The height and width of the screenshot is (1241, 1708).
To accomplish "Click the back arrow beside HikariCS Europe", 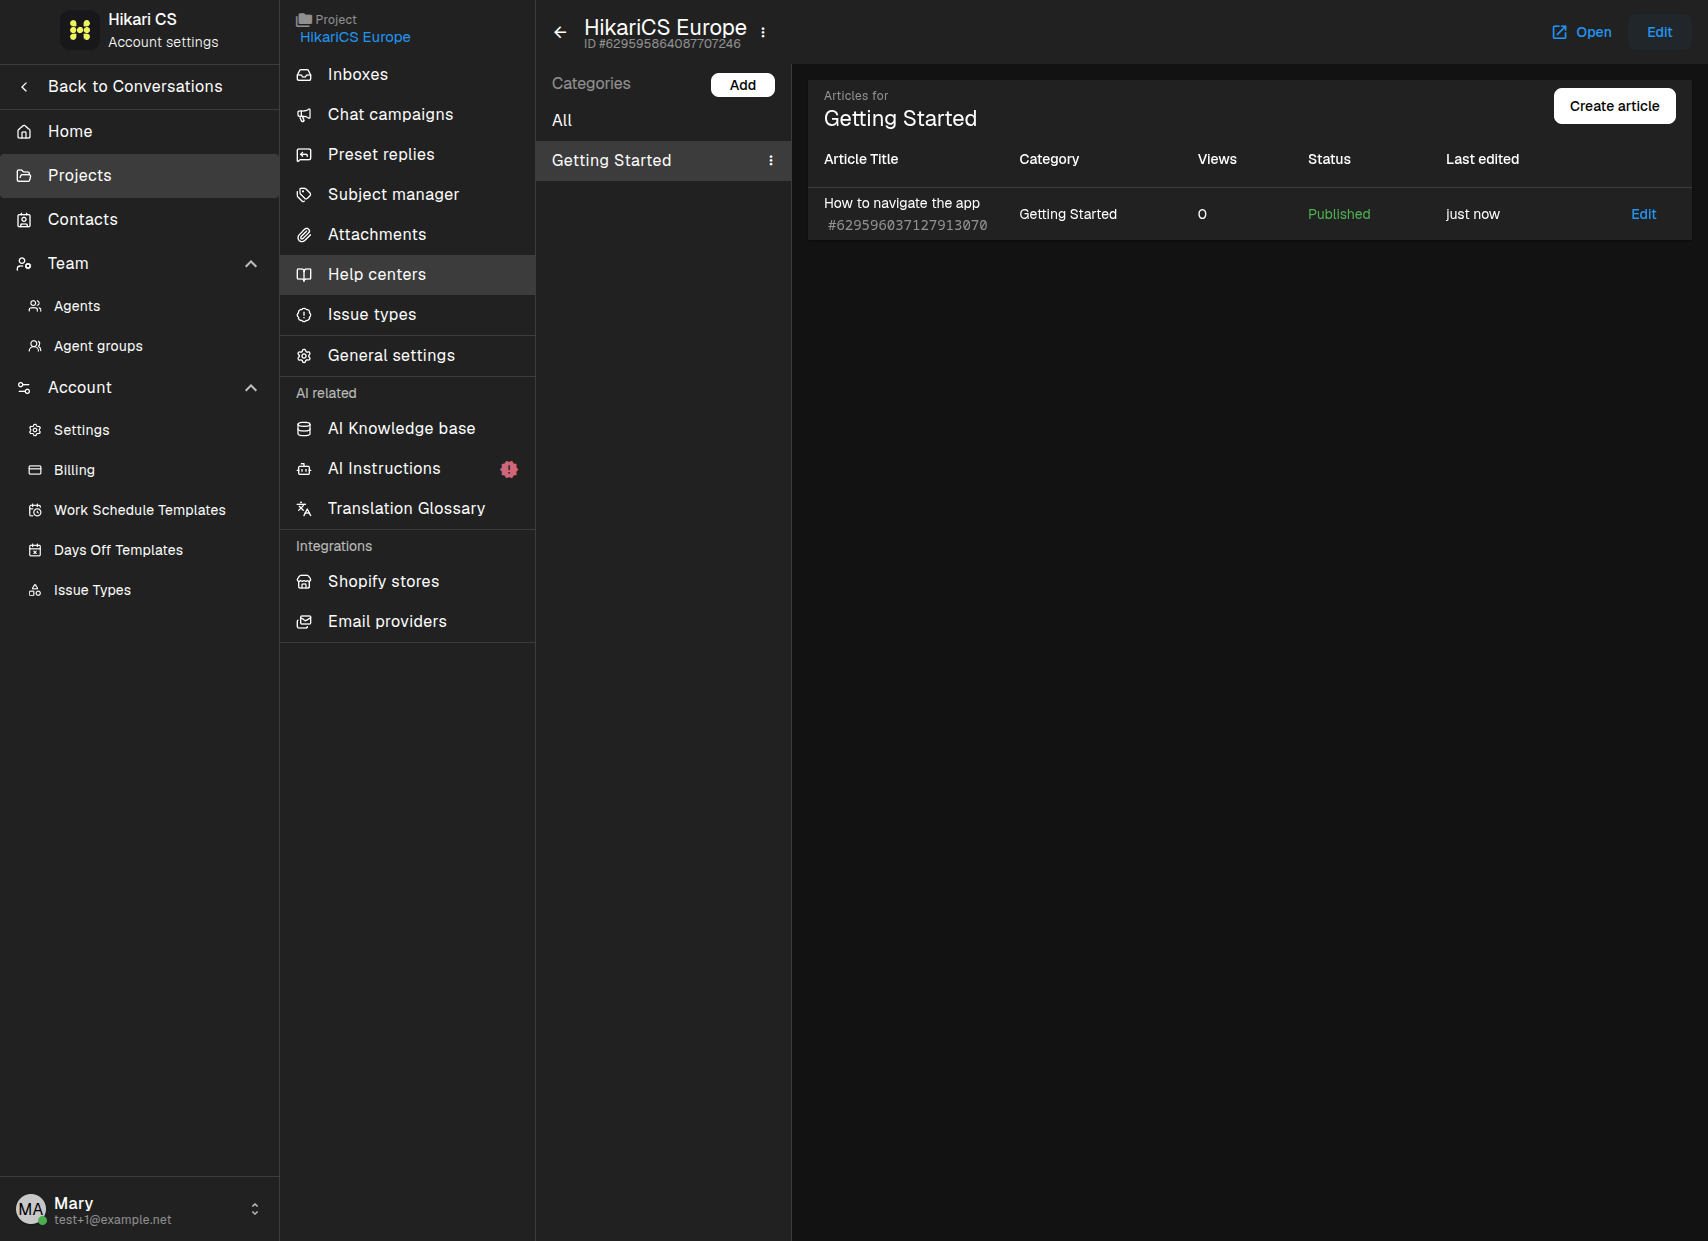I will (560, 32).
